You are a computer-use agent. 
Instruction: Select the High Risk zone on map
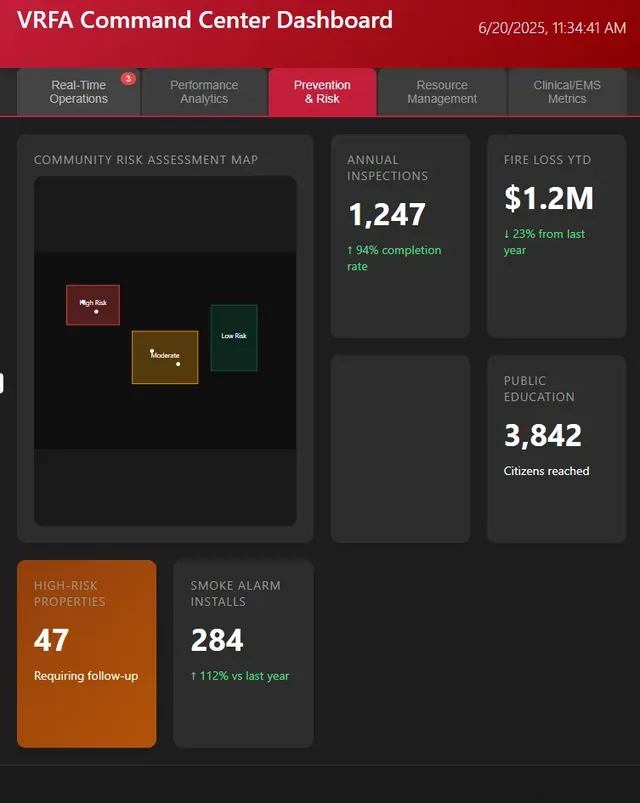coord(93,305)
